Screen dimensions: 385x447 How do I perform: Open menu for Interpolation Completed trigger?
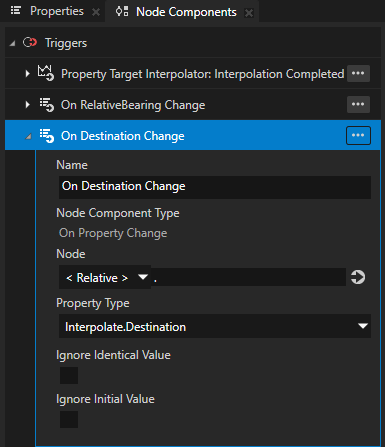coord(358,73)
